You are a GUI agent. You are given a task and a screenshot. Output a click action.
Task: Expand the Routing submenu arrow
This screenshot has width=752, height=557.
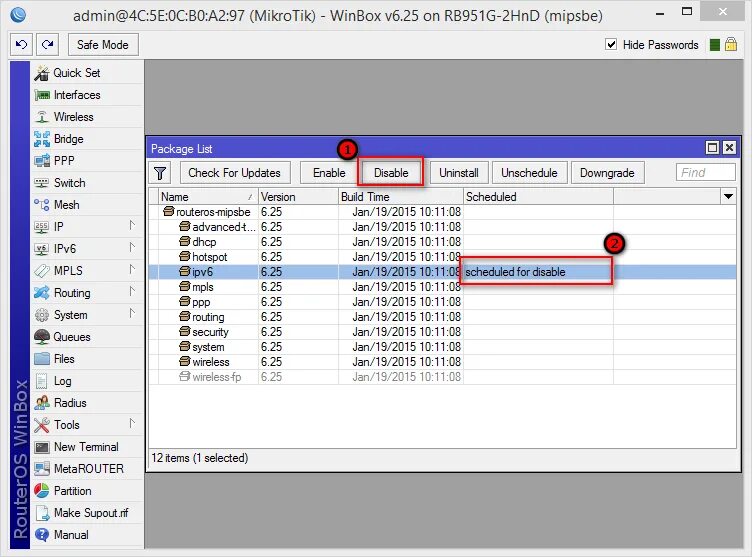pos(131,292)
